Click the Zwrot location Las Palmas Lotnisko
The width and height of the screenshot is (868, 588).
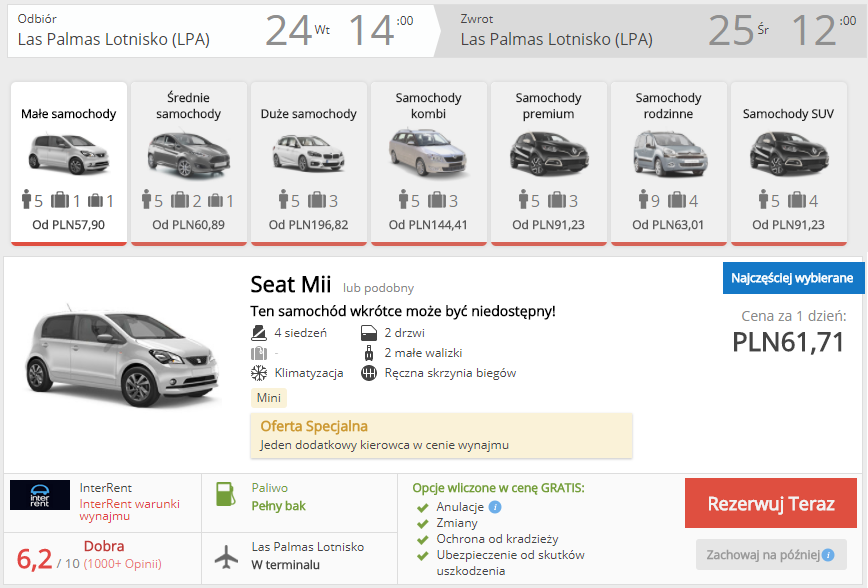coord(556,39)
